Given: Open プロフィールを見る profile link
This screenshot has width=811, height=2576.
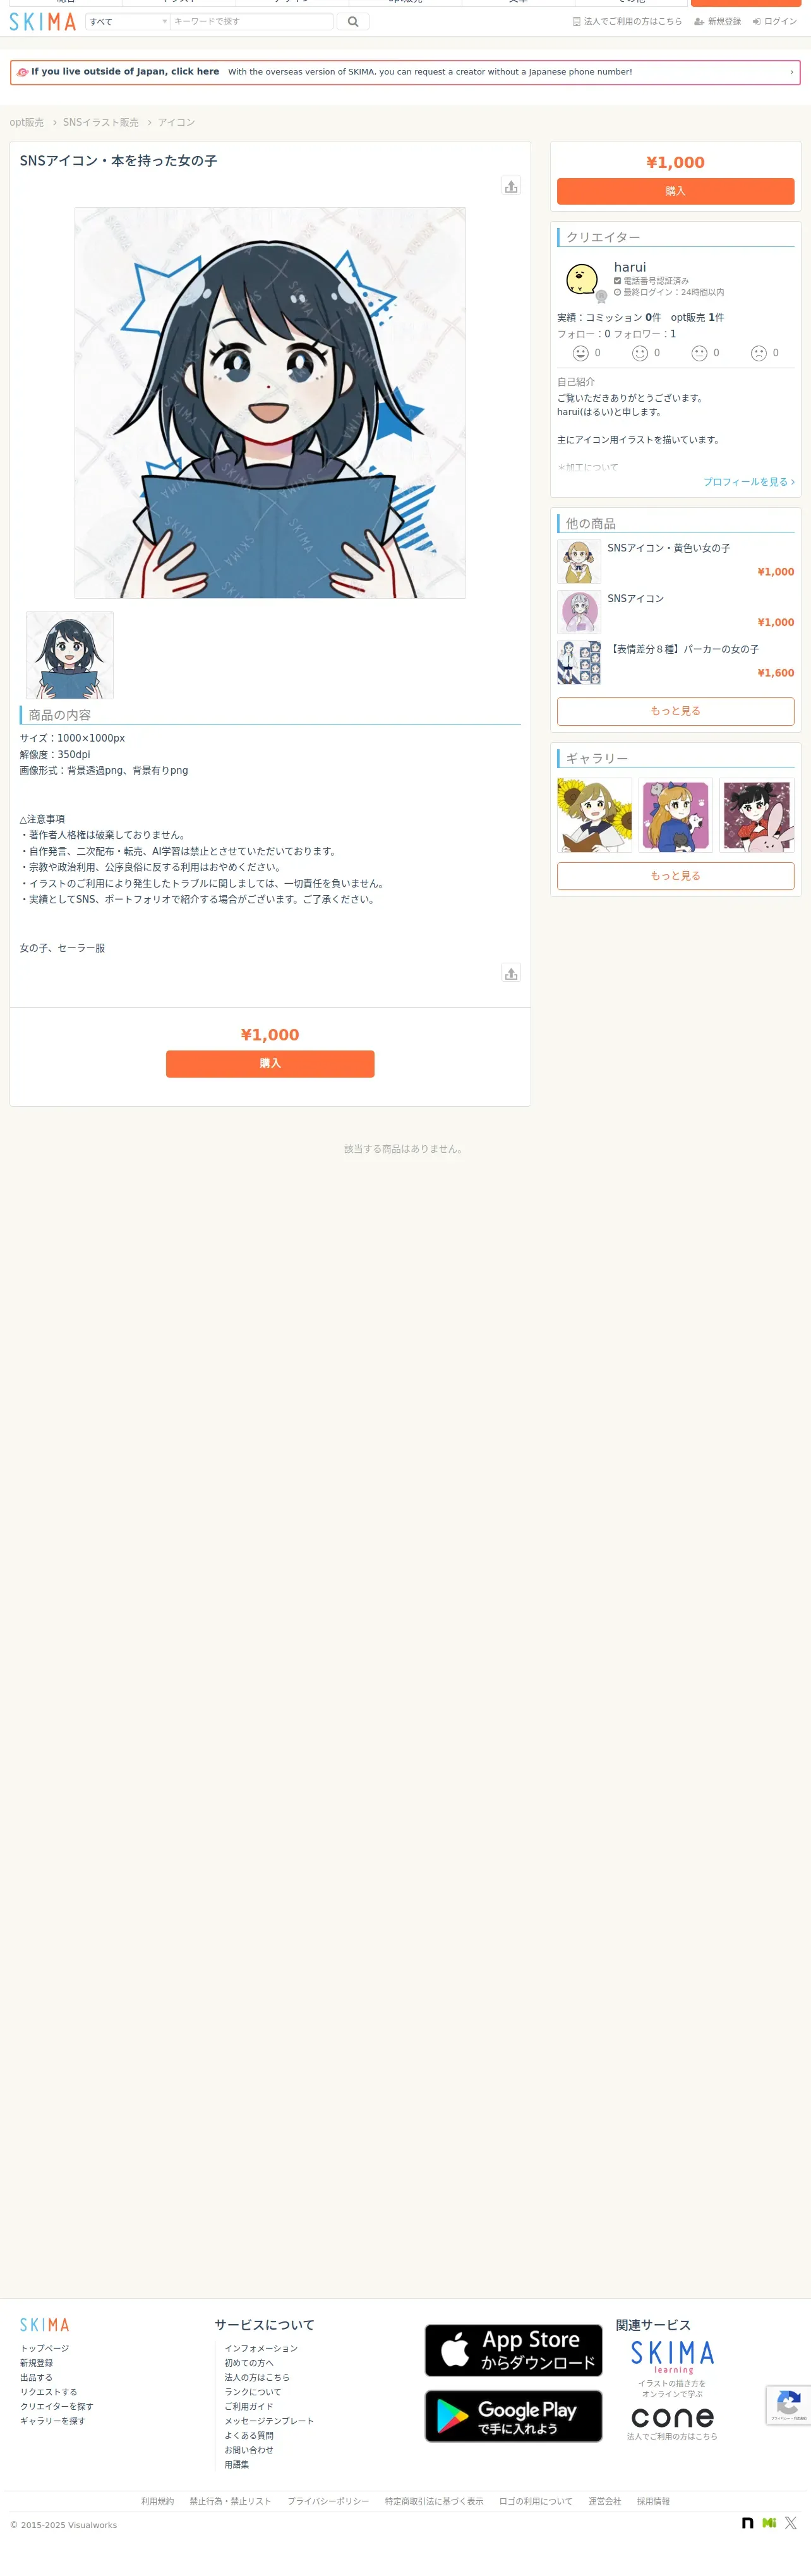Looking at the screenshot, I should [748, 482].
